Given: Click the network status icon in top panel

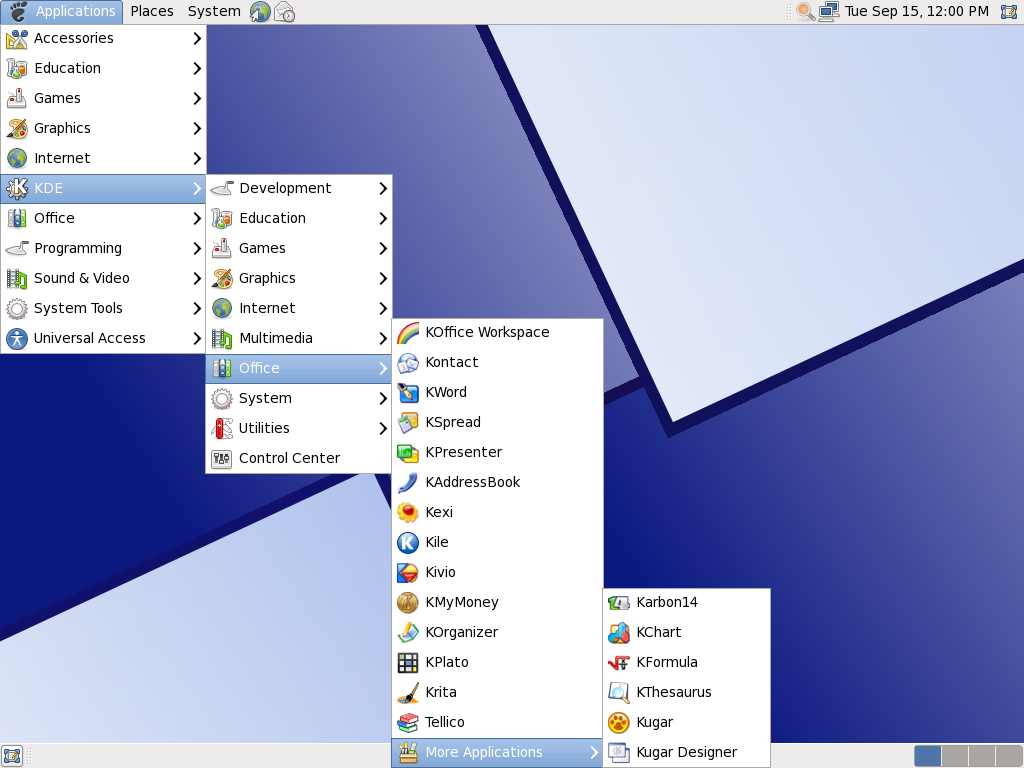Looking at the screenshot, I should [x=829, y=12].
